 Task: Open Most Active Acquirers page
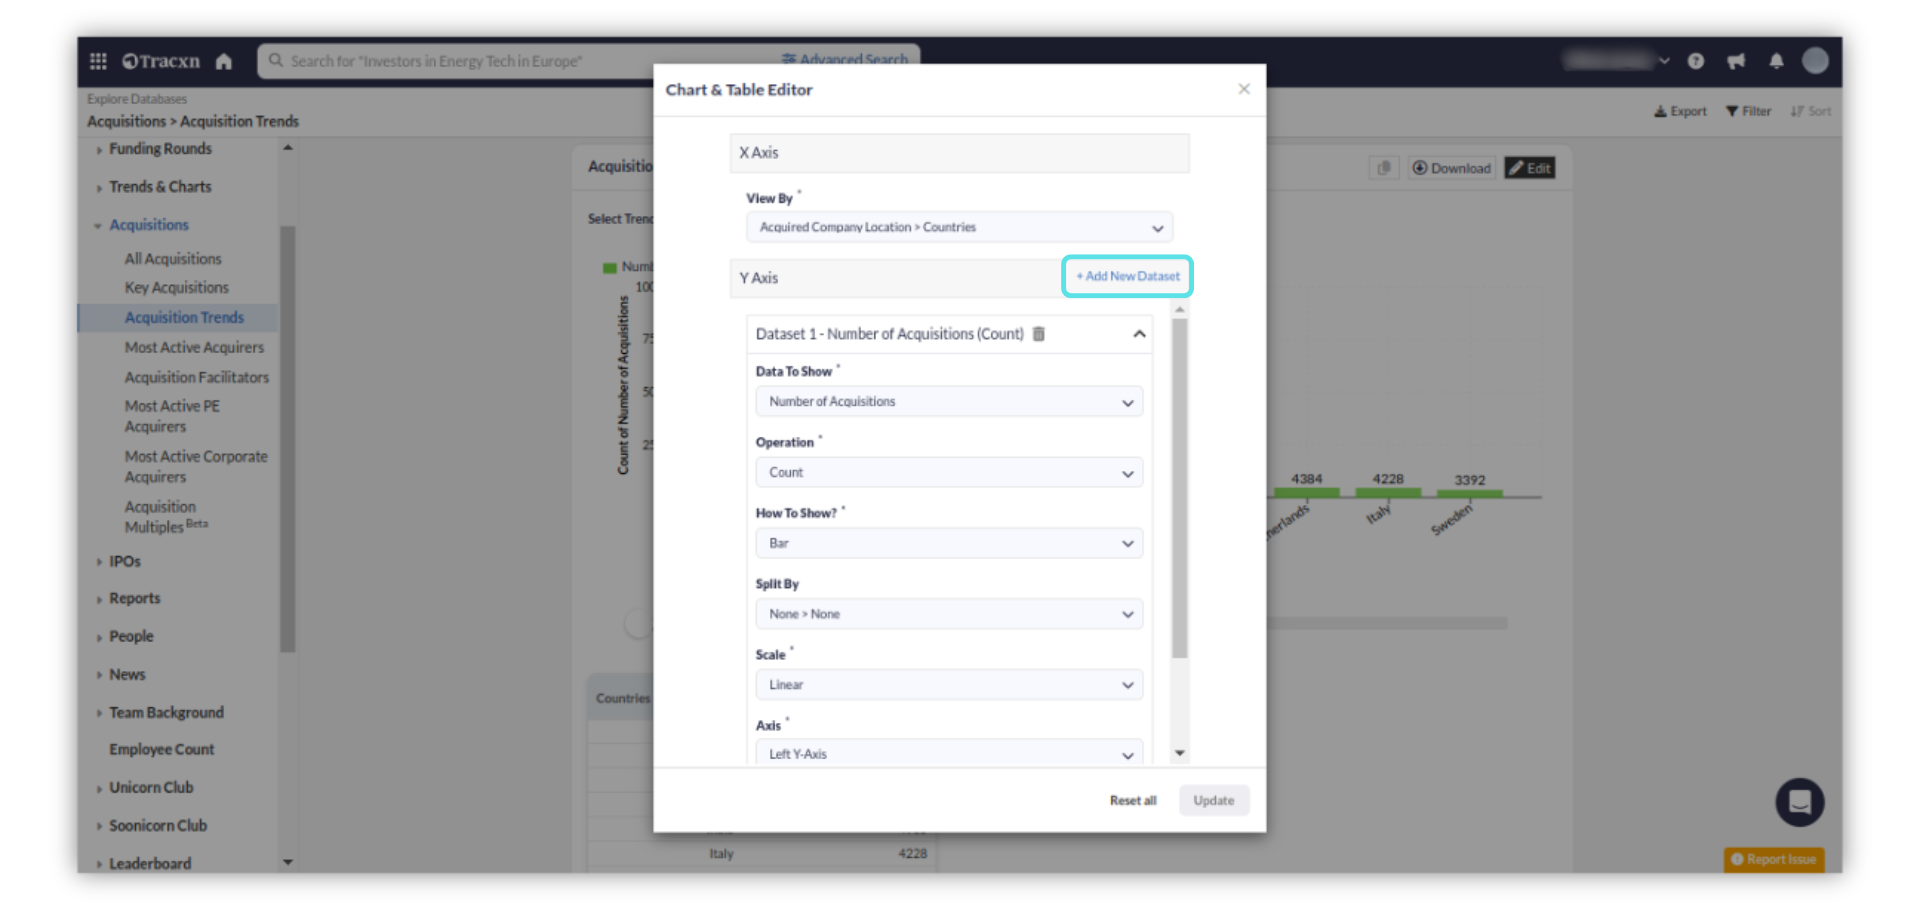pos(194,348)
